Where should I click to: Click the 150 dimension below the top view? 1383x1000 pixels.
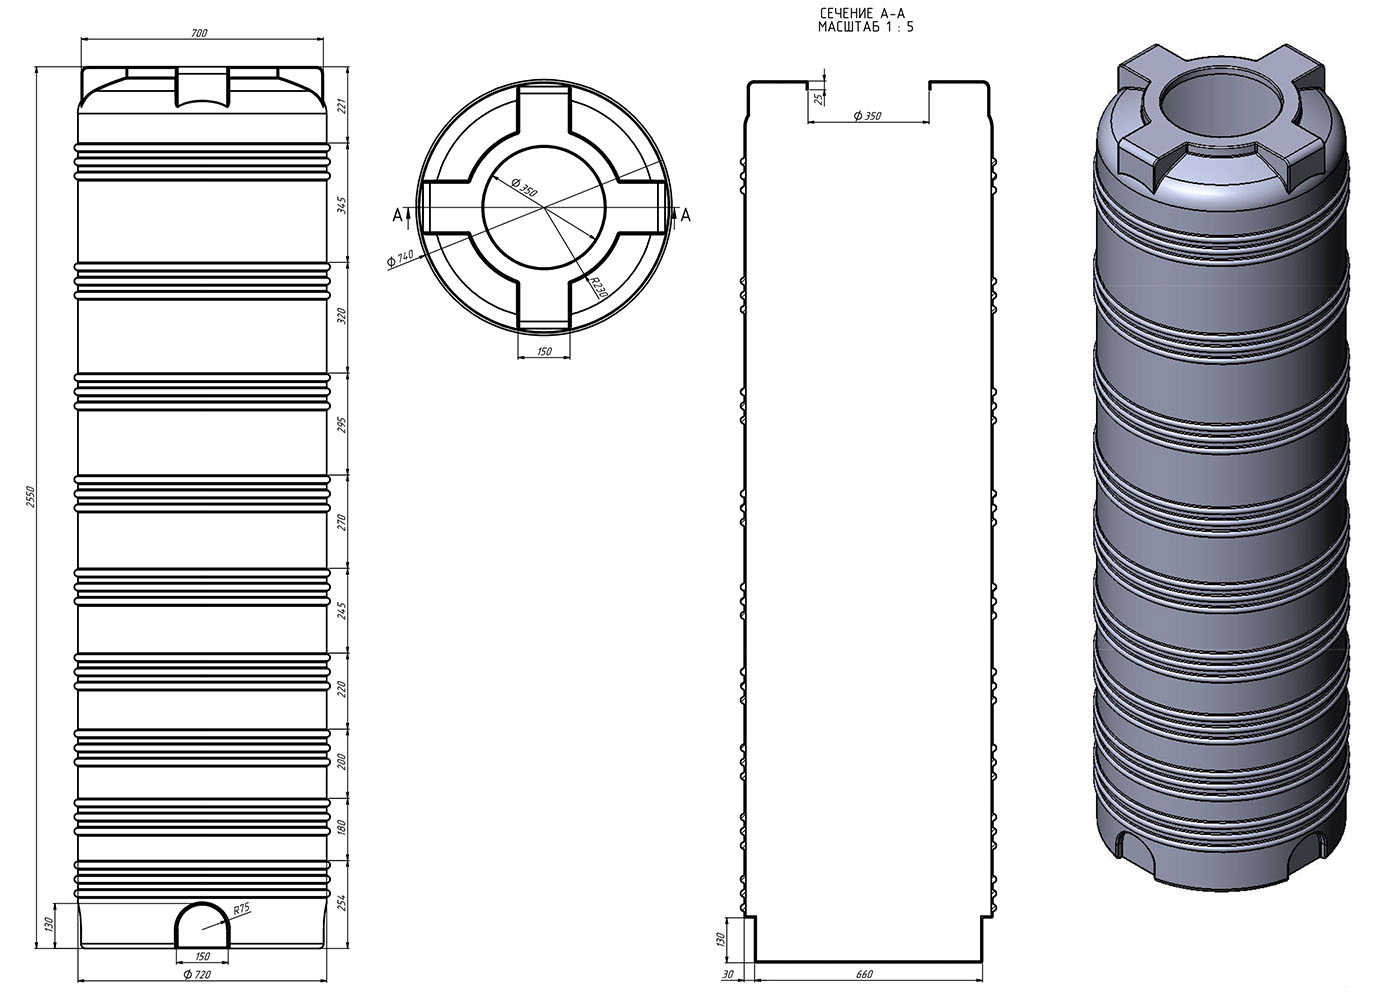coord(544,352)
